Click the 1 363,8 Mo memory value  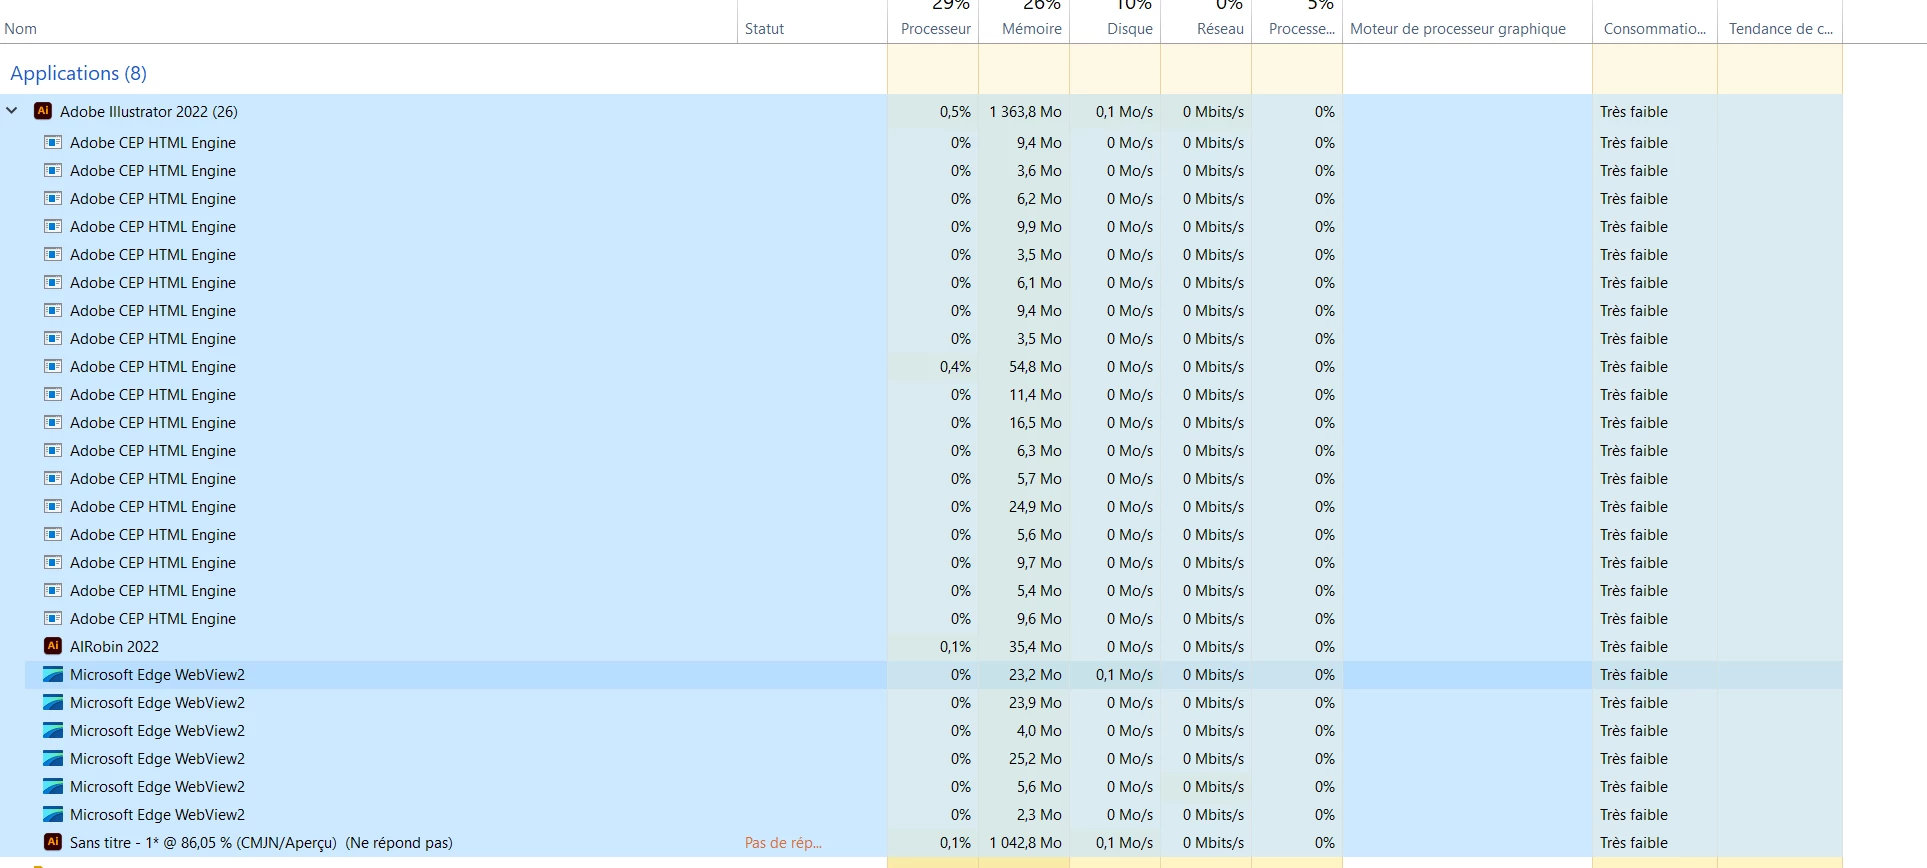point(1025,111)
